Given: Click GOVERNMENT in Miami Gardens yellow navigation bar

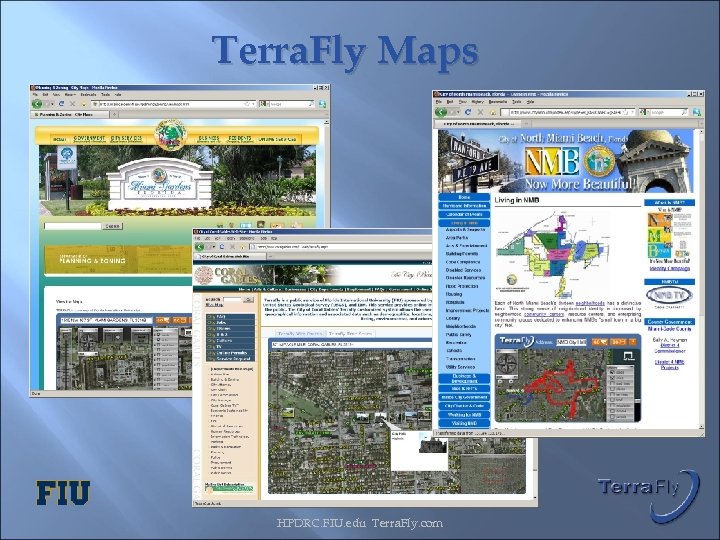Looking at the screenshot, I should pyautogui.click(x=89, y=139).
